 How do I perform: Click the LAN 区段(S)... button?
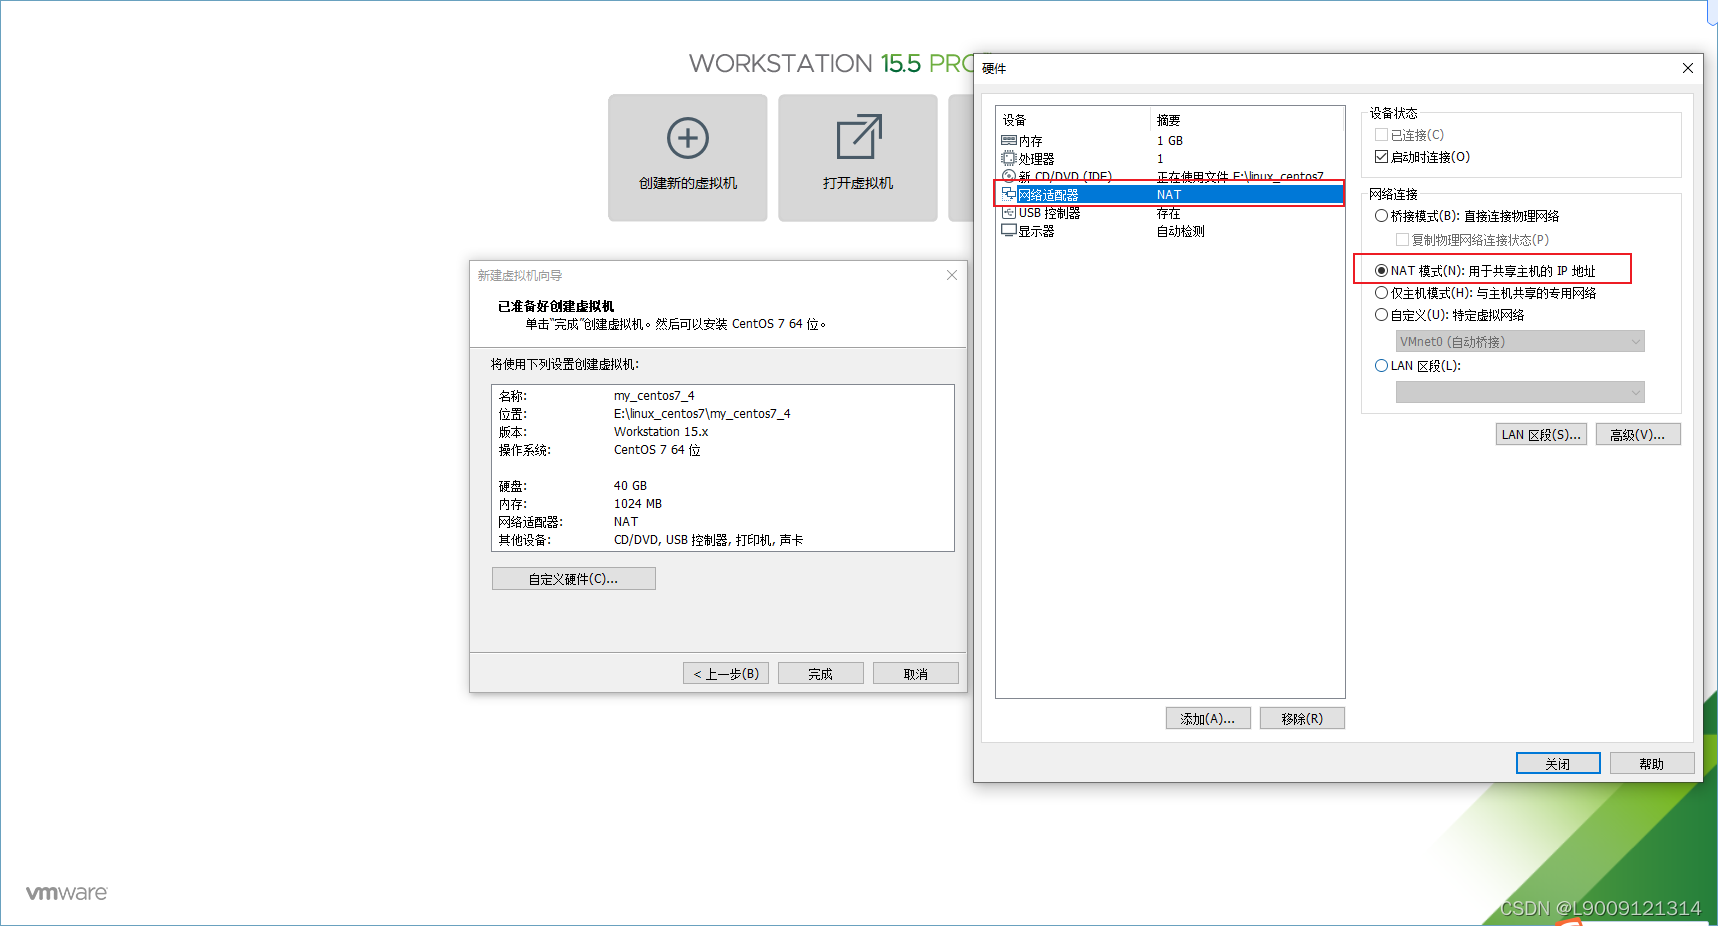(x=1541, y=435)
